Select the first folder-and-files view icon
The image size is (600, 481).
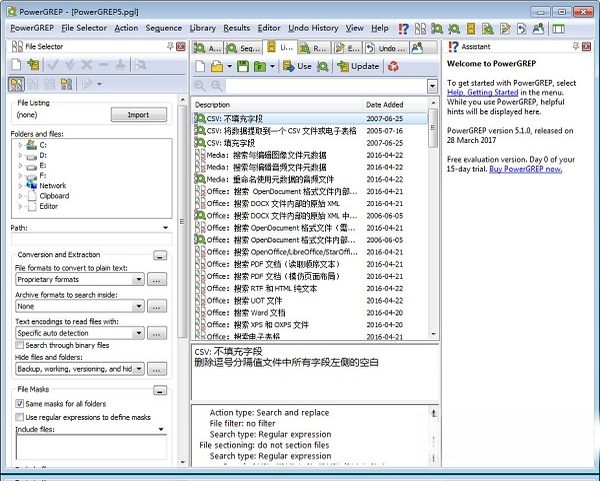point(16,84)
